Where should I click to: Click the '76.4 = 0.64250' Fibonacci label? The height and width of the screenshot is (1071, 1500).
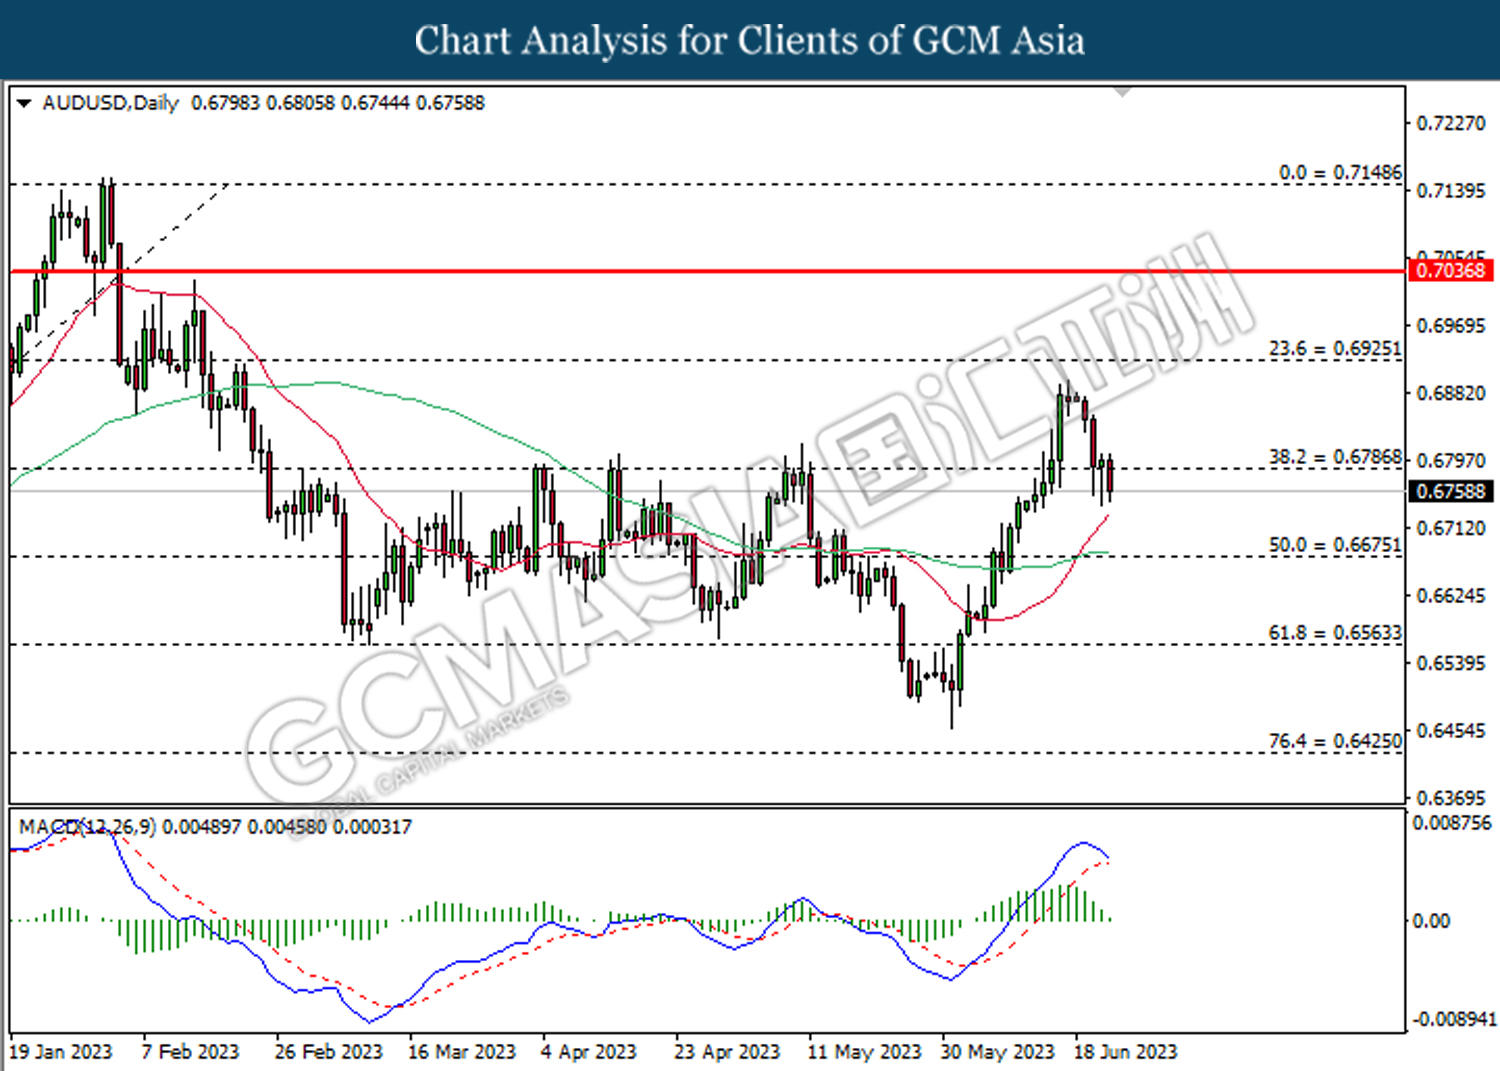click(1335, 741)
